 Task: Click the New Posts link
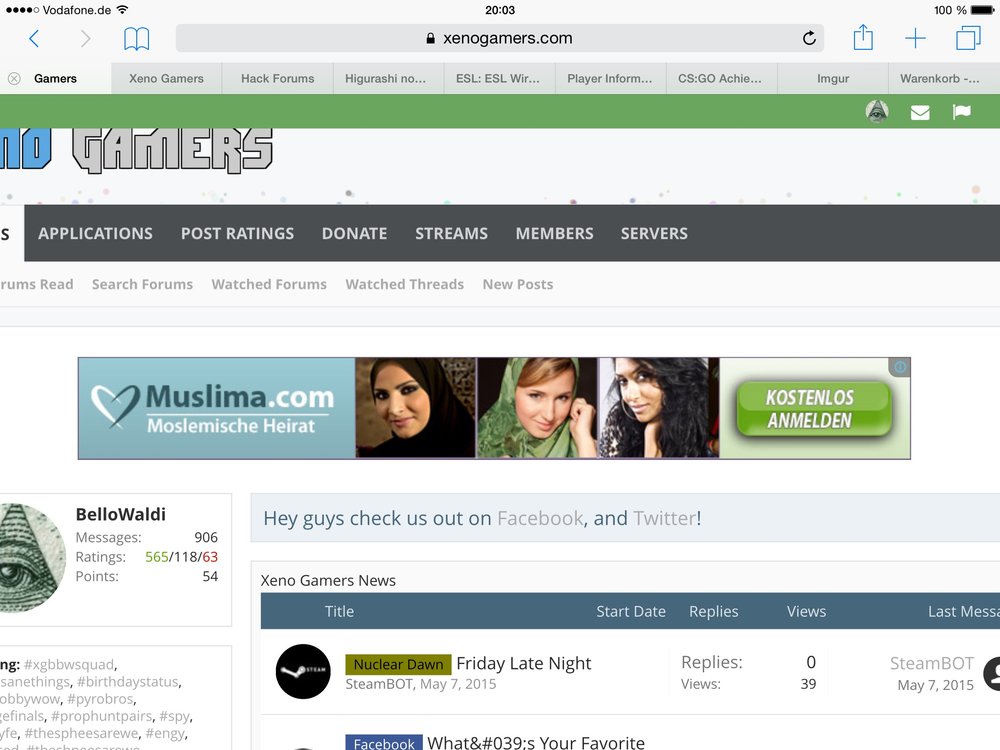pos(518,284)
